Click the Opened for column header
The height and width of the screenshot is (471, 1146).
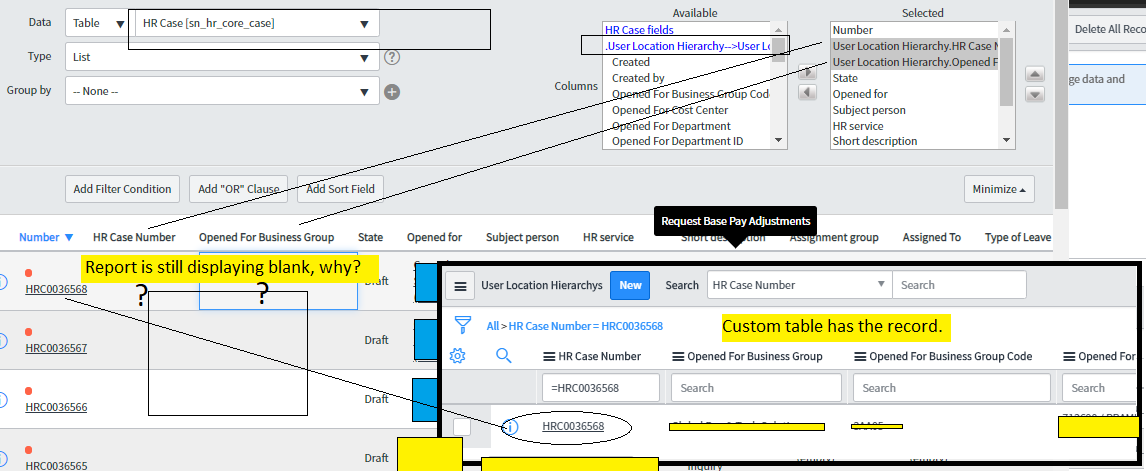coord(435,237)
